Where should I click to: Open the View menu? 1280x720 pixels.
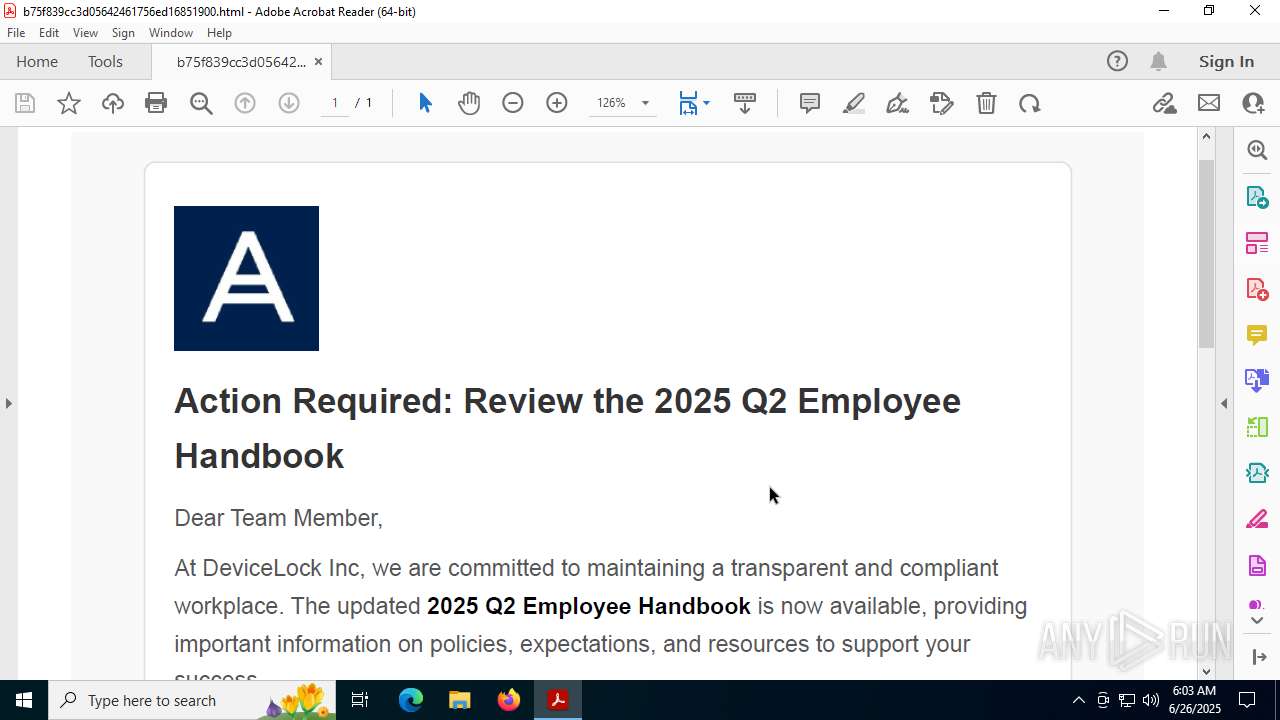(x=86, y=33)
